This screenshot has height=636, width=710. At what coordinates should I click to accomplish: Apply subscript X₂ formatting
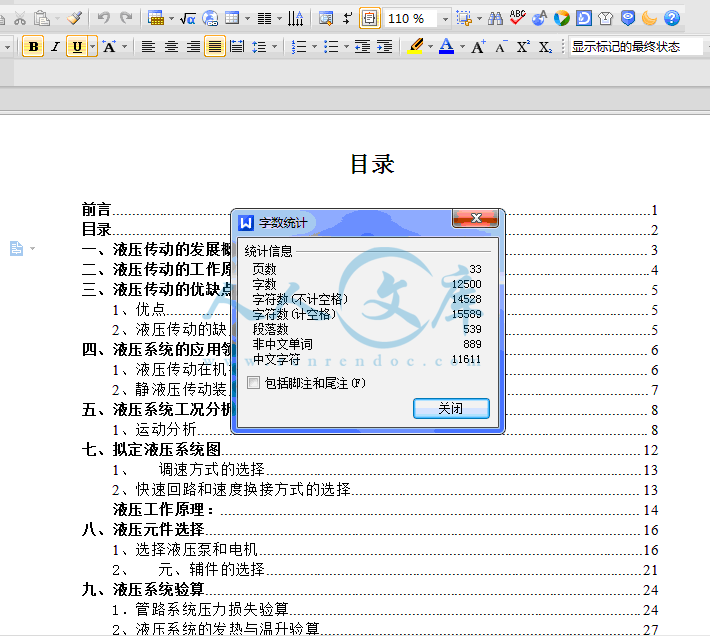[545, 47]
